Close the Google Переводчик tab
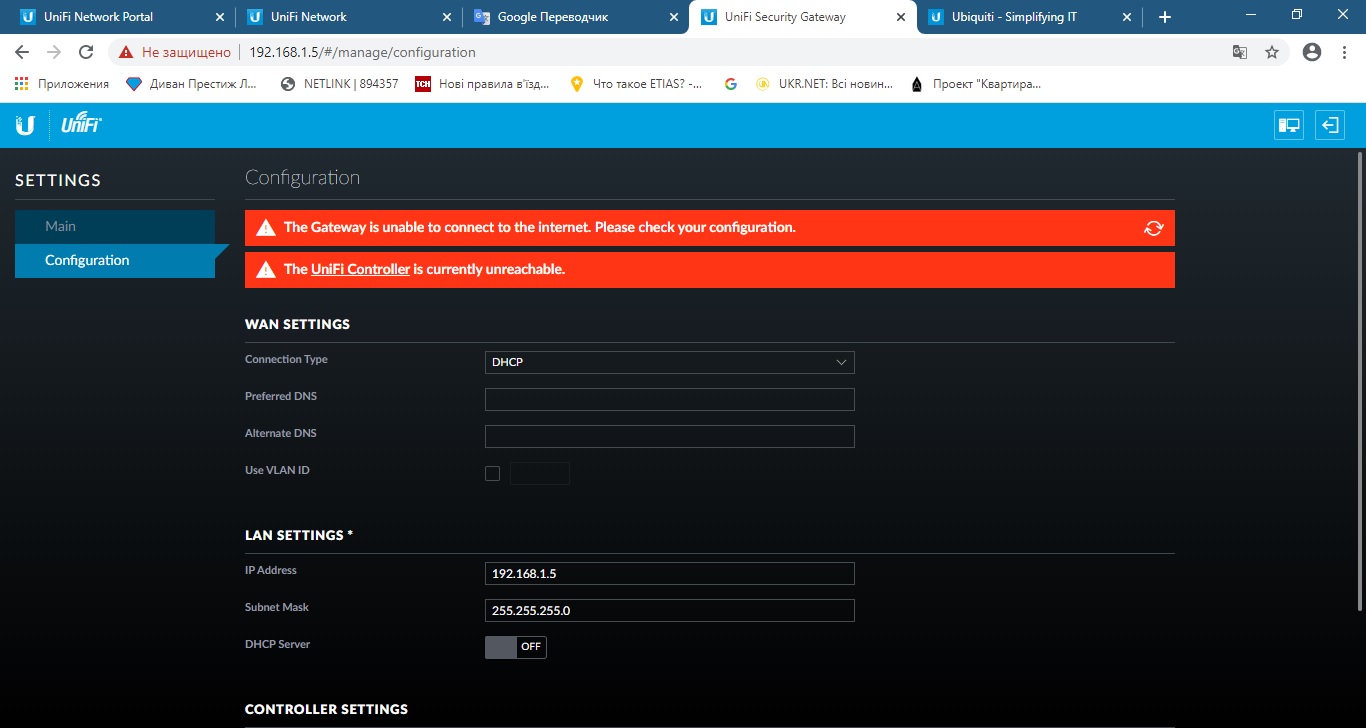This screenshot has width=1366, height=728. point(674,17)
